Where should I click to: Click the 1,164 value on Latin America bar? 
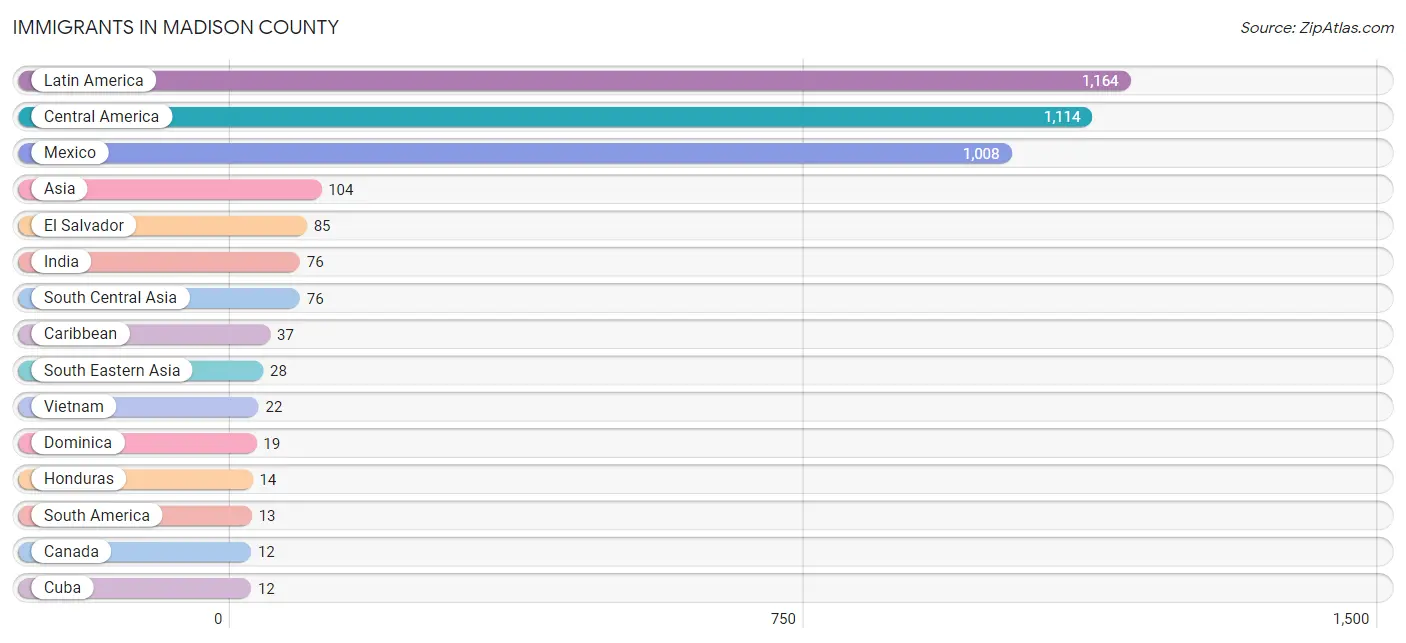coord(1100,81)
